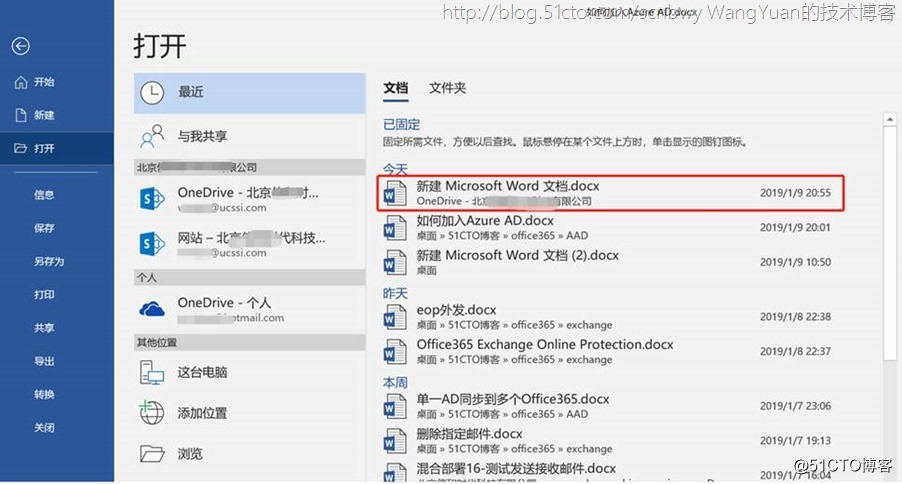Click 另存为 in the sidebar
902x484 pixels.
pos(49,261)
